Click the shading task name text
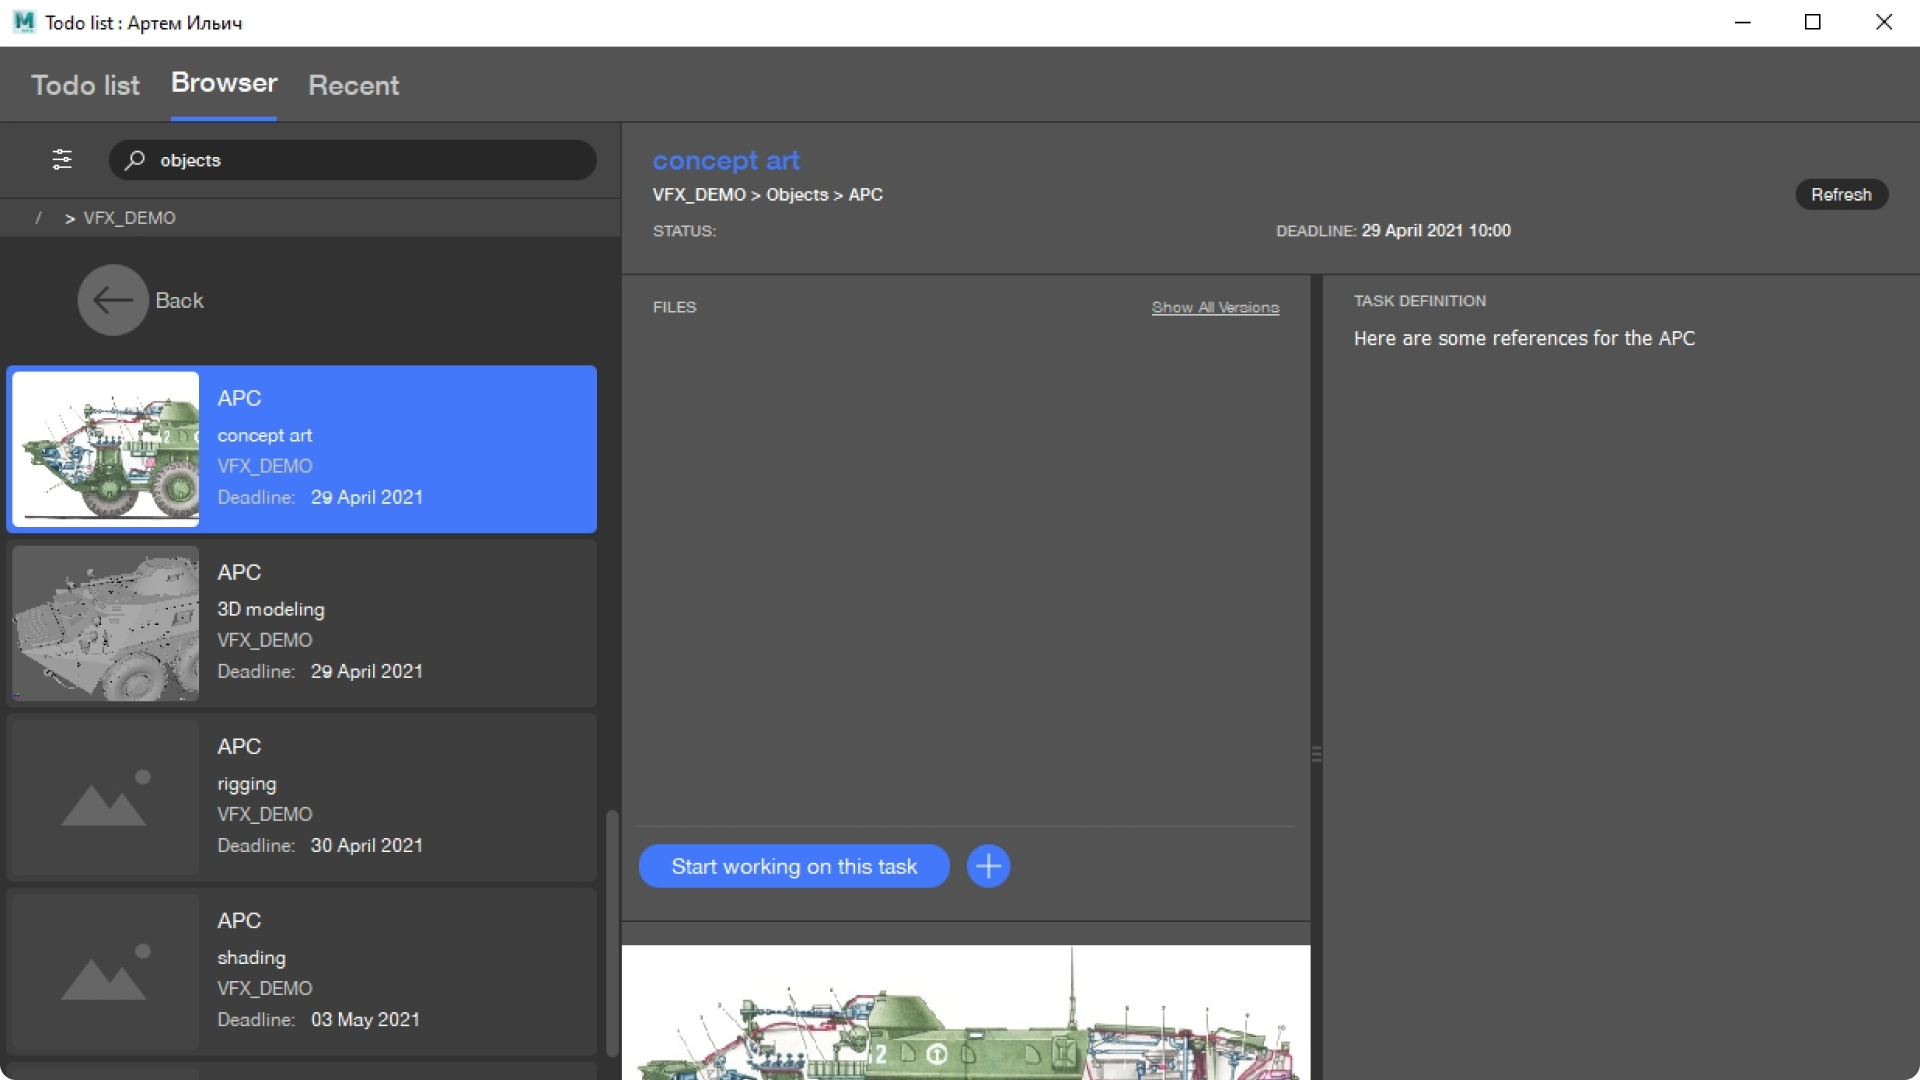The width and height of the screenshot is (1920, 1080). (251, 958)
